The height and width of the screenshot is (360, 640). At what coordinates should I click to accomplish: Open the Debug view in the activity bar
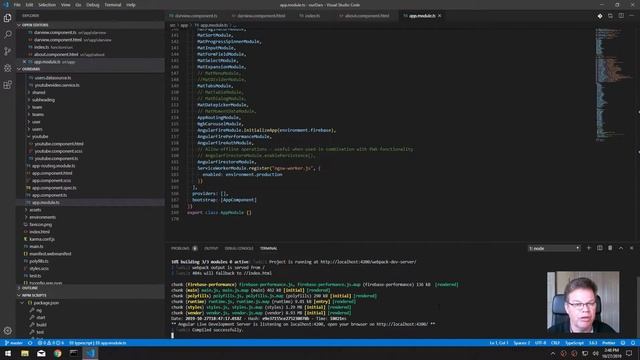pos(8,68)
